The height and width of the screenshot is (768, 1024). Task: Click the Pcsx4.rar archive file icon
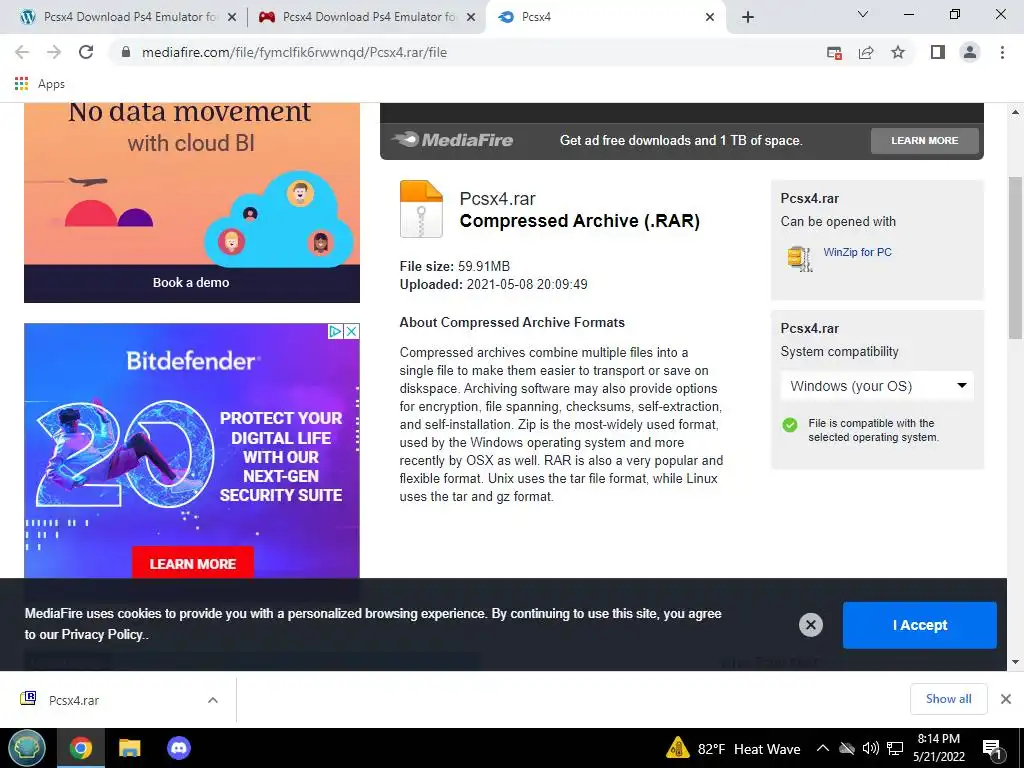coord(421,209)
